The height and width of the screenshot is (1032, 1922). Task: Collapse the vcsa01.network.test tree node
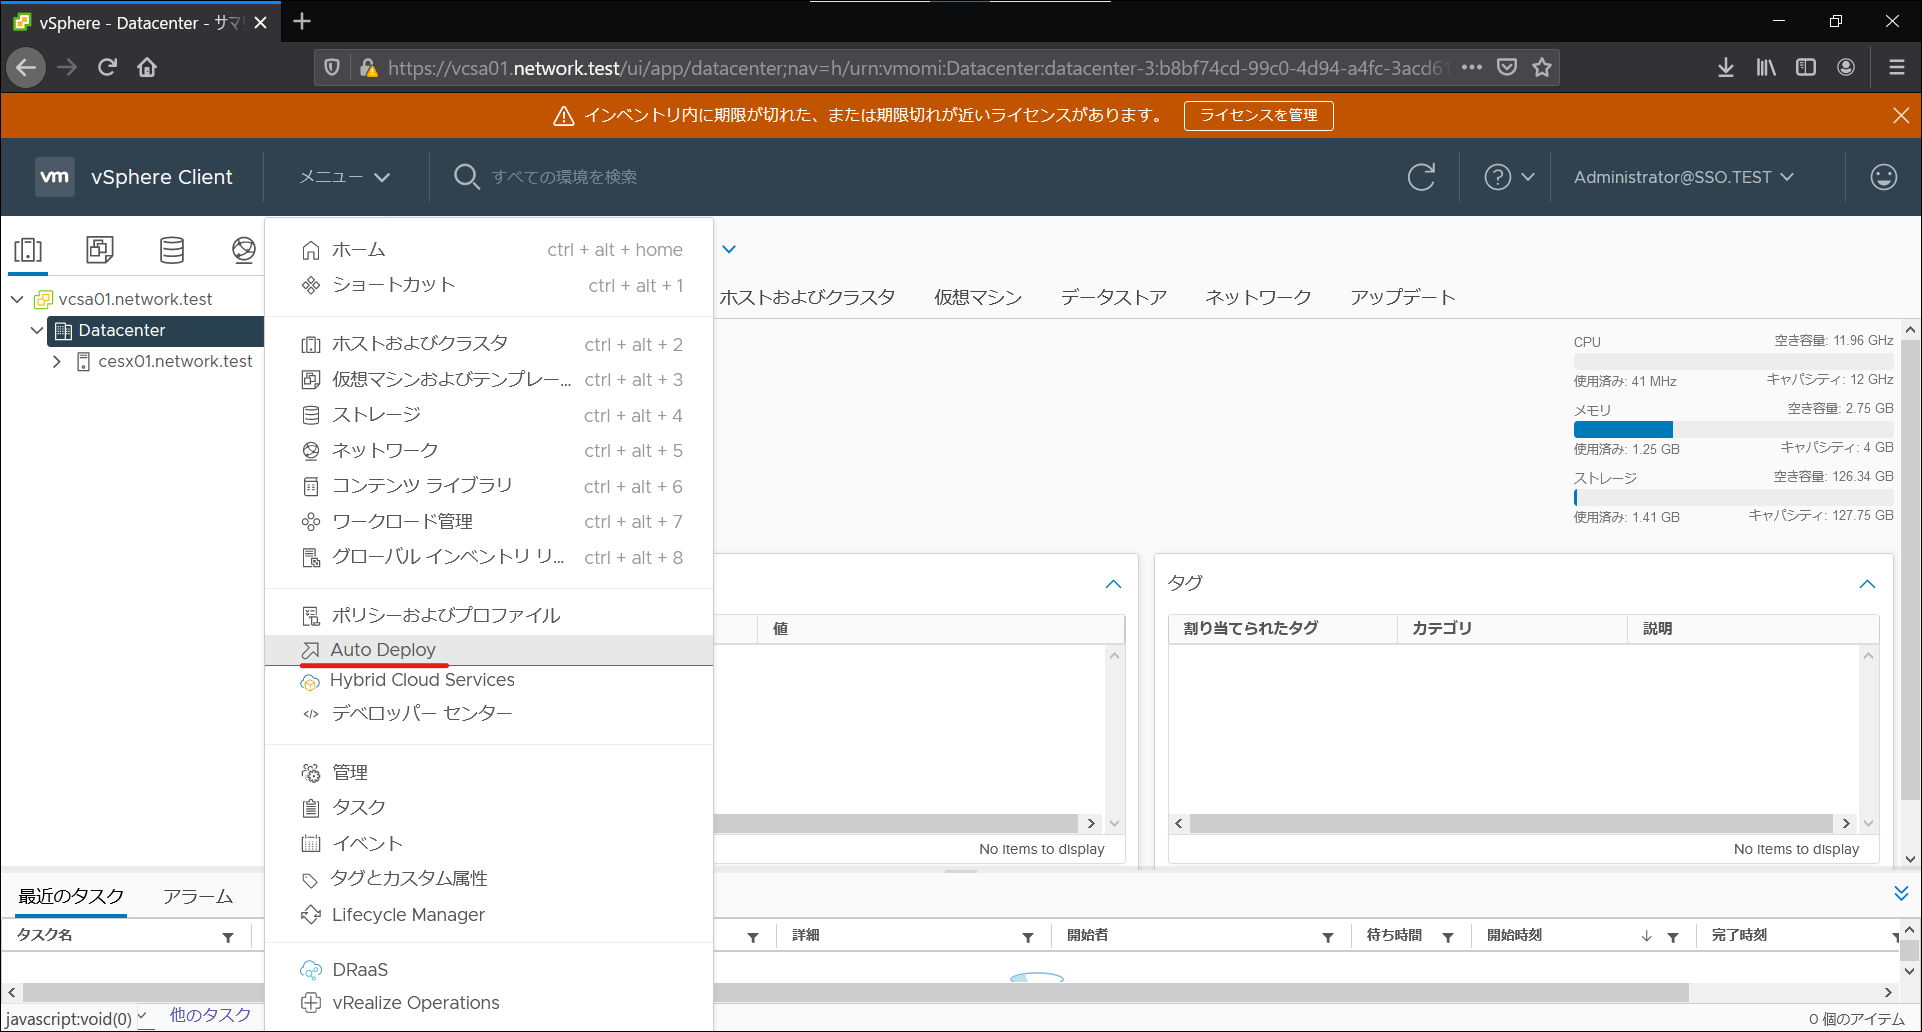pyautogui.click(x=17, y=299)
